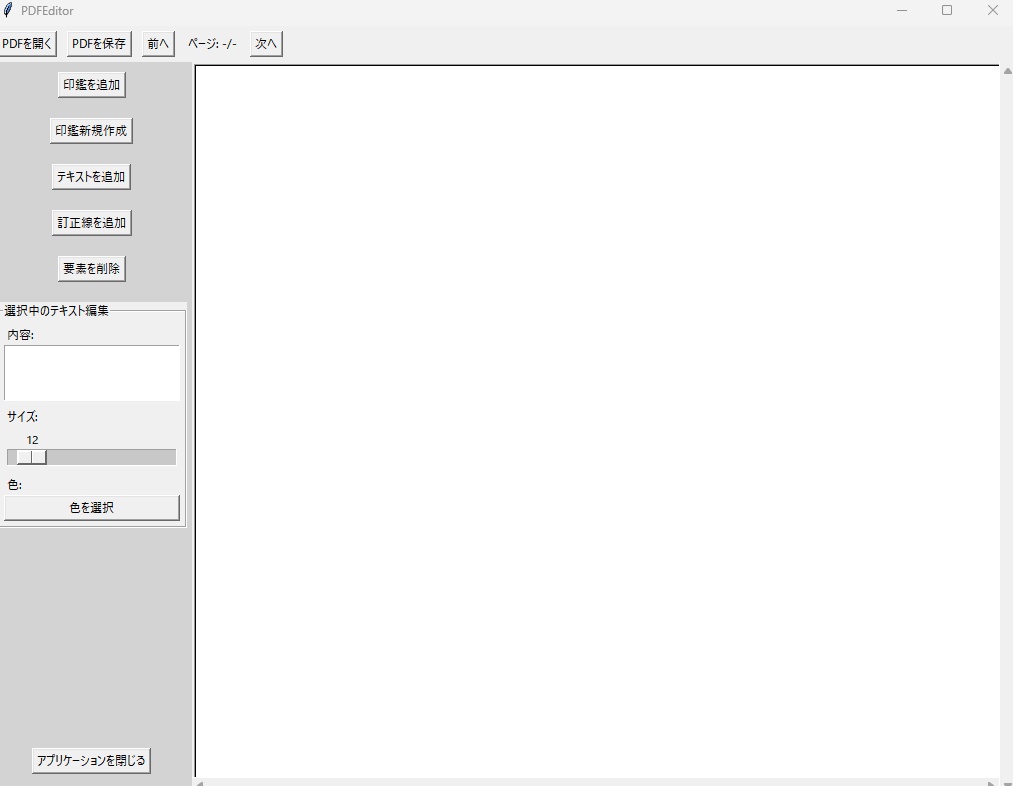Click テキストを追加 button
This screenshot has width=1013, height=786.
coord(91,176)
